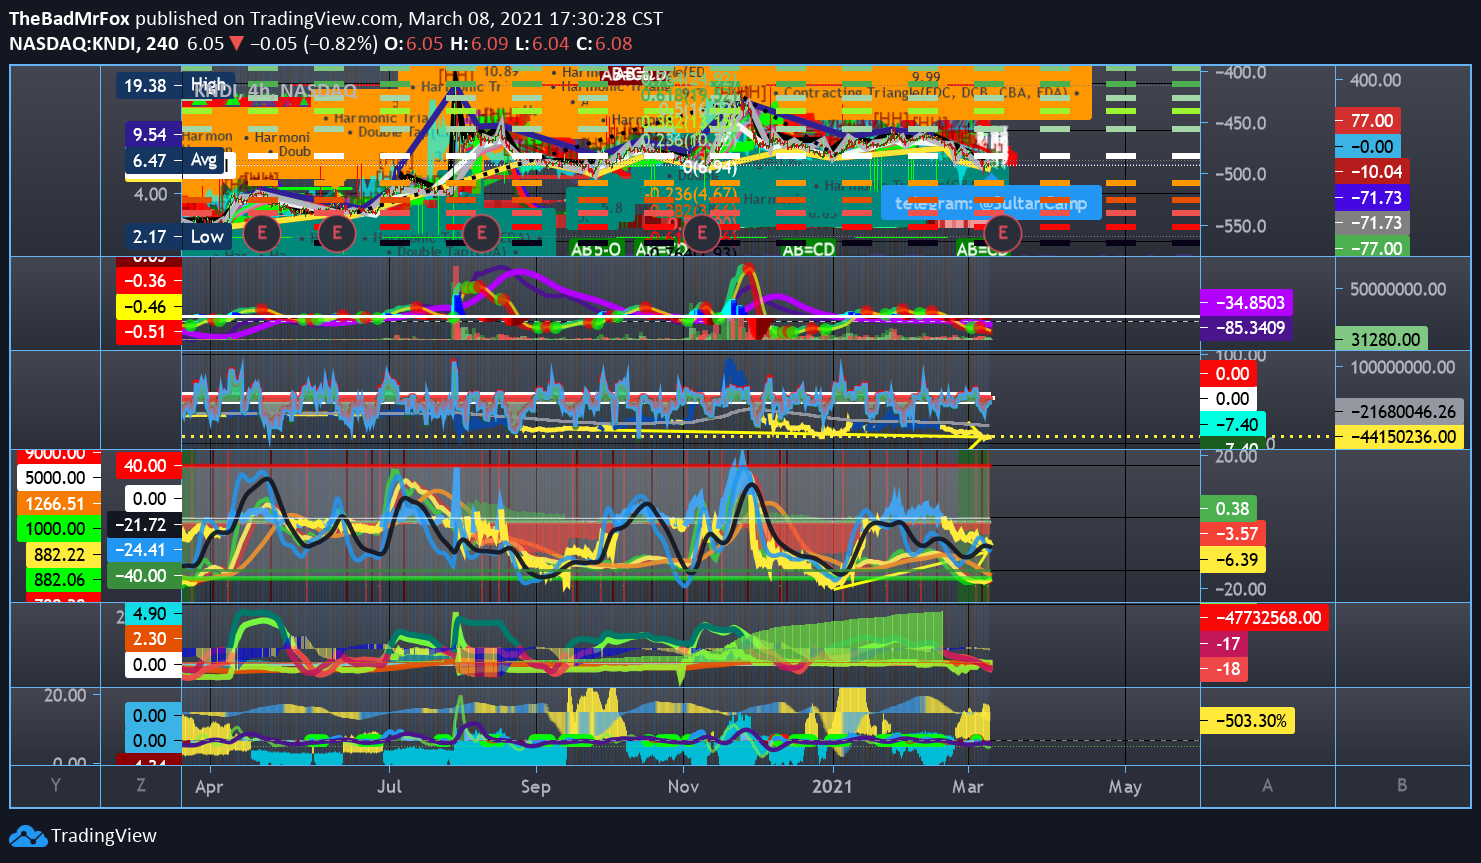Screen dimensions: 1481x863
Task: Click the green -77.00 label
Action: click(1372, 248)
